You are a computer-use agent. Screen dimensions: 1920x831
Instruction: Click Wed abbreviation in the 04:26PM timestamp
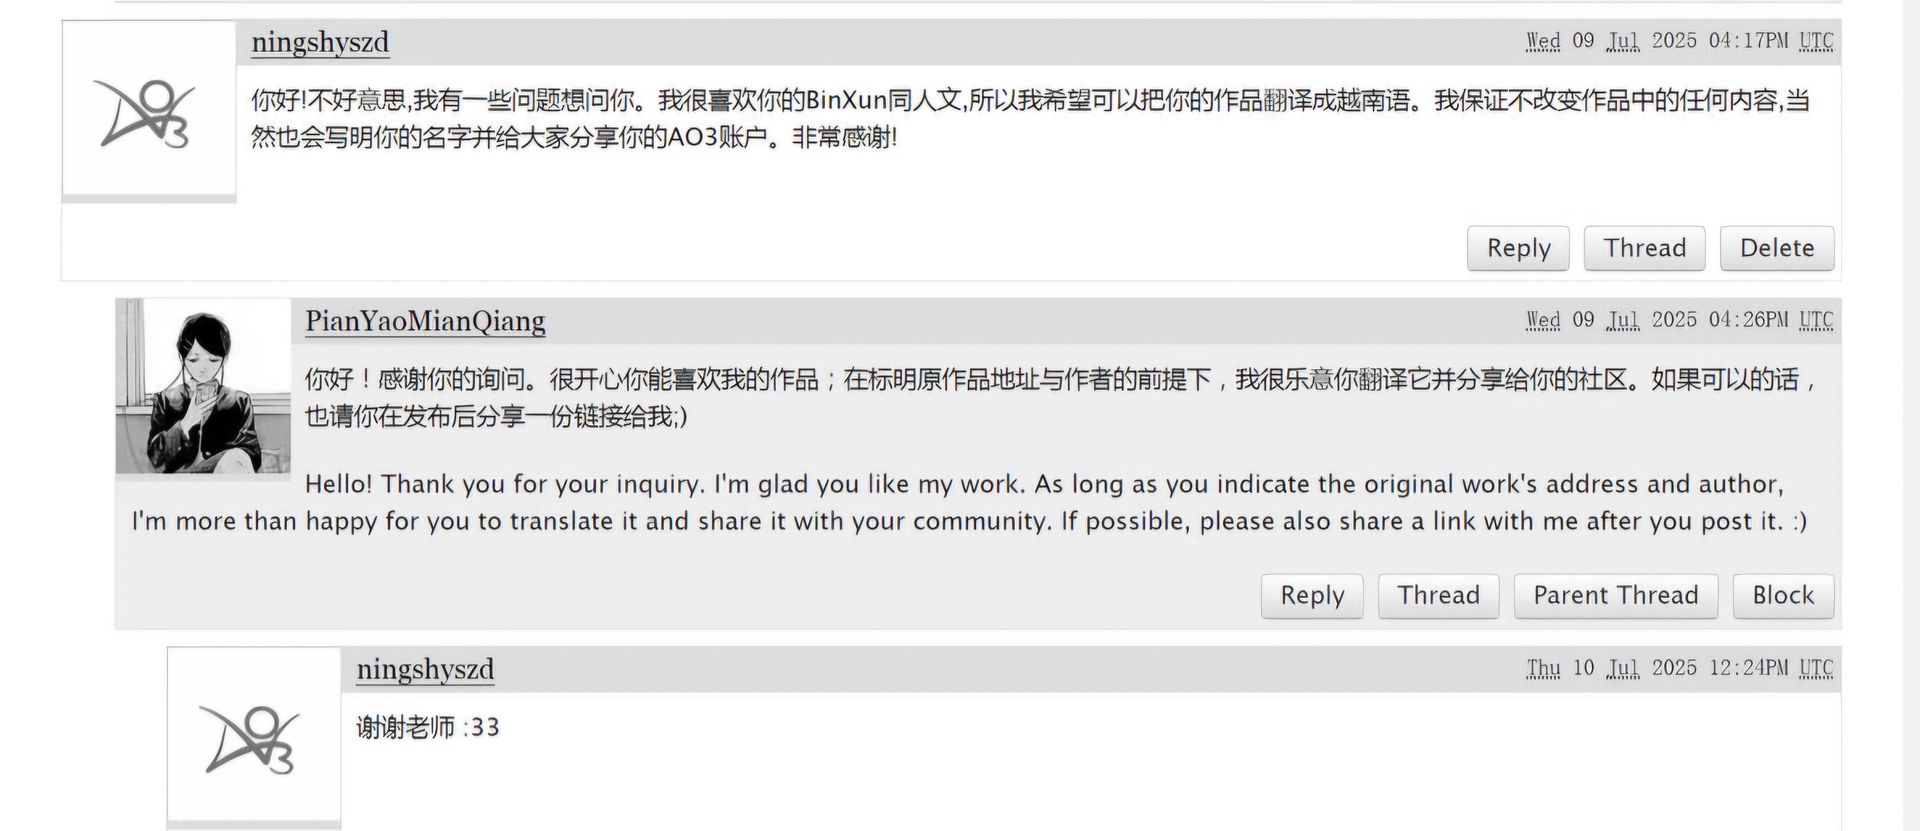1543,321
